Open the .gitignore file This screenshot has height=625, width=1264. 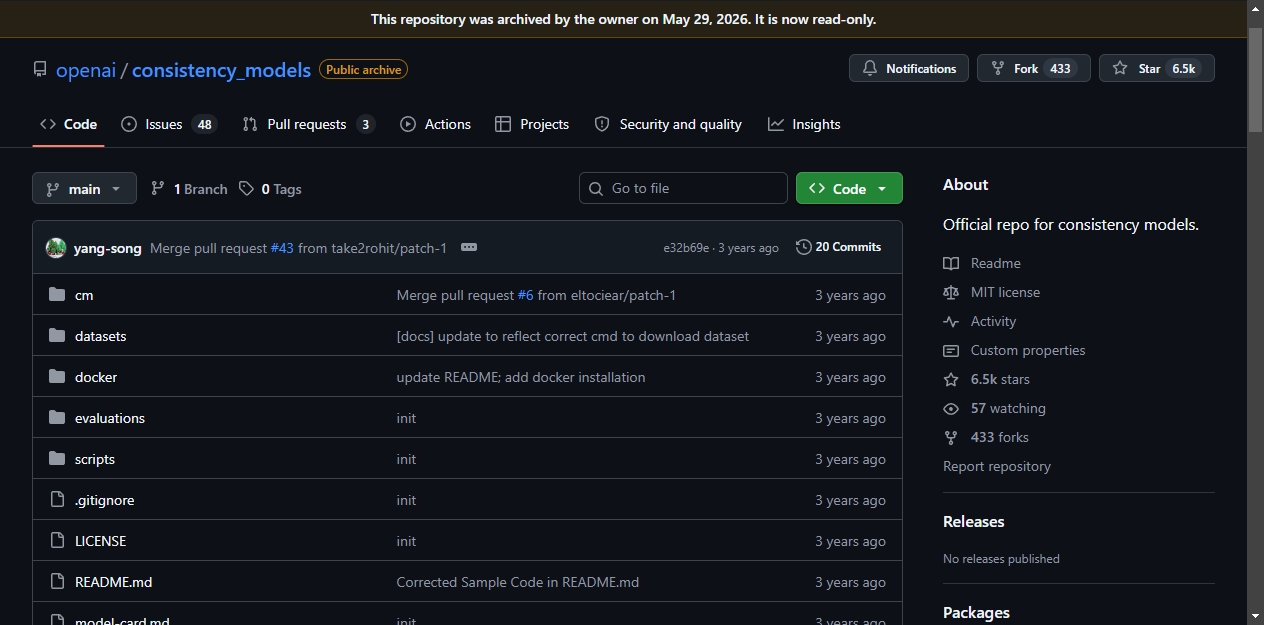pyautogui.click(x=105, y=500)
